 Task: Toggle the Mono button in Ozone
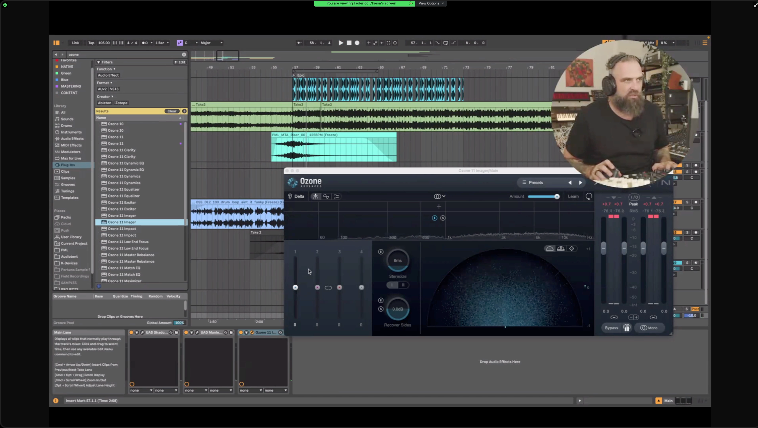coord(649,328)
